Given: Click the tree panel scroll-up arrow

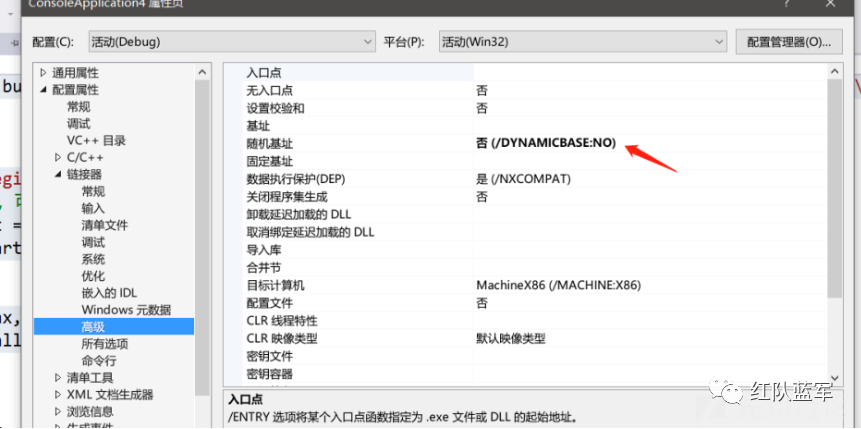Looking at the screenshot, I should pos(202,72).
